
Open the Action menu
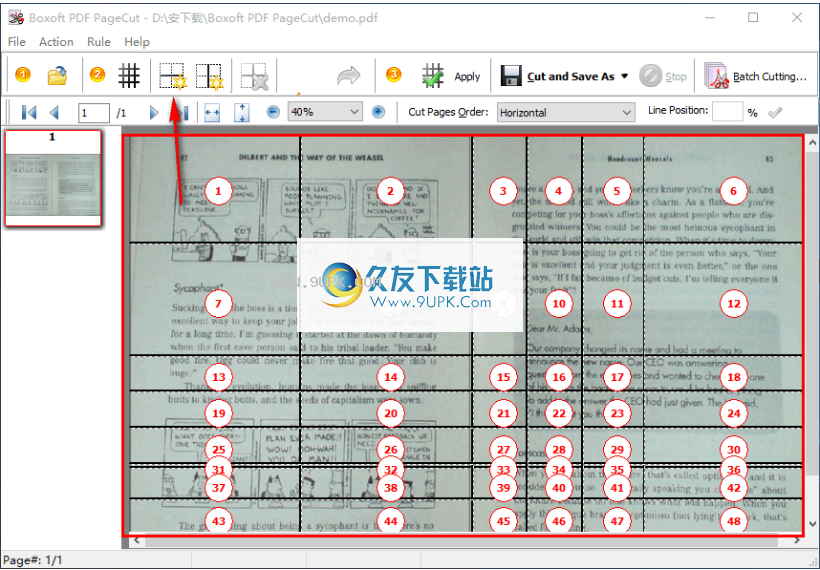pos(56,42)
